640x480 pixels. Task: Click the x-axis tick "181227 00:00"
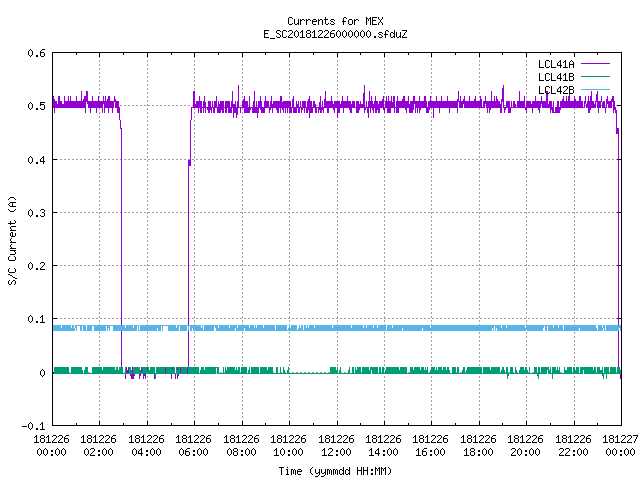(620, 446)
